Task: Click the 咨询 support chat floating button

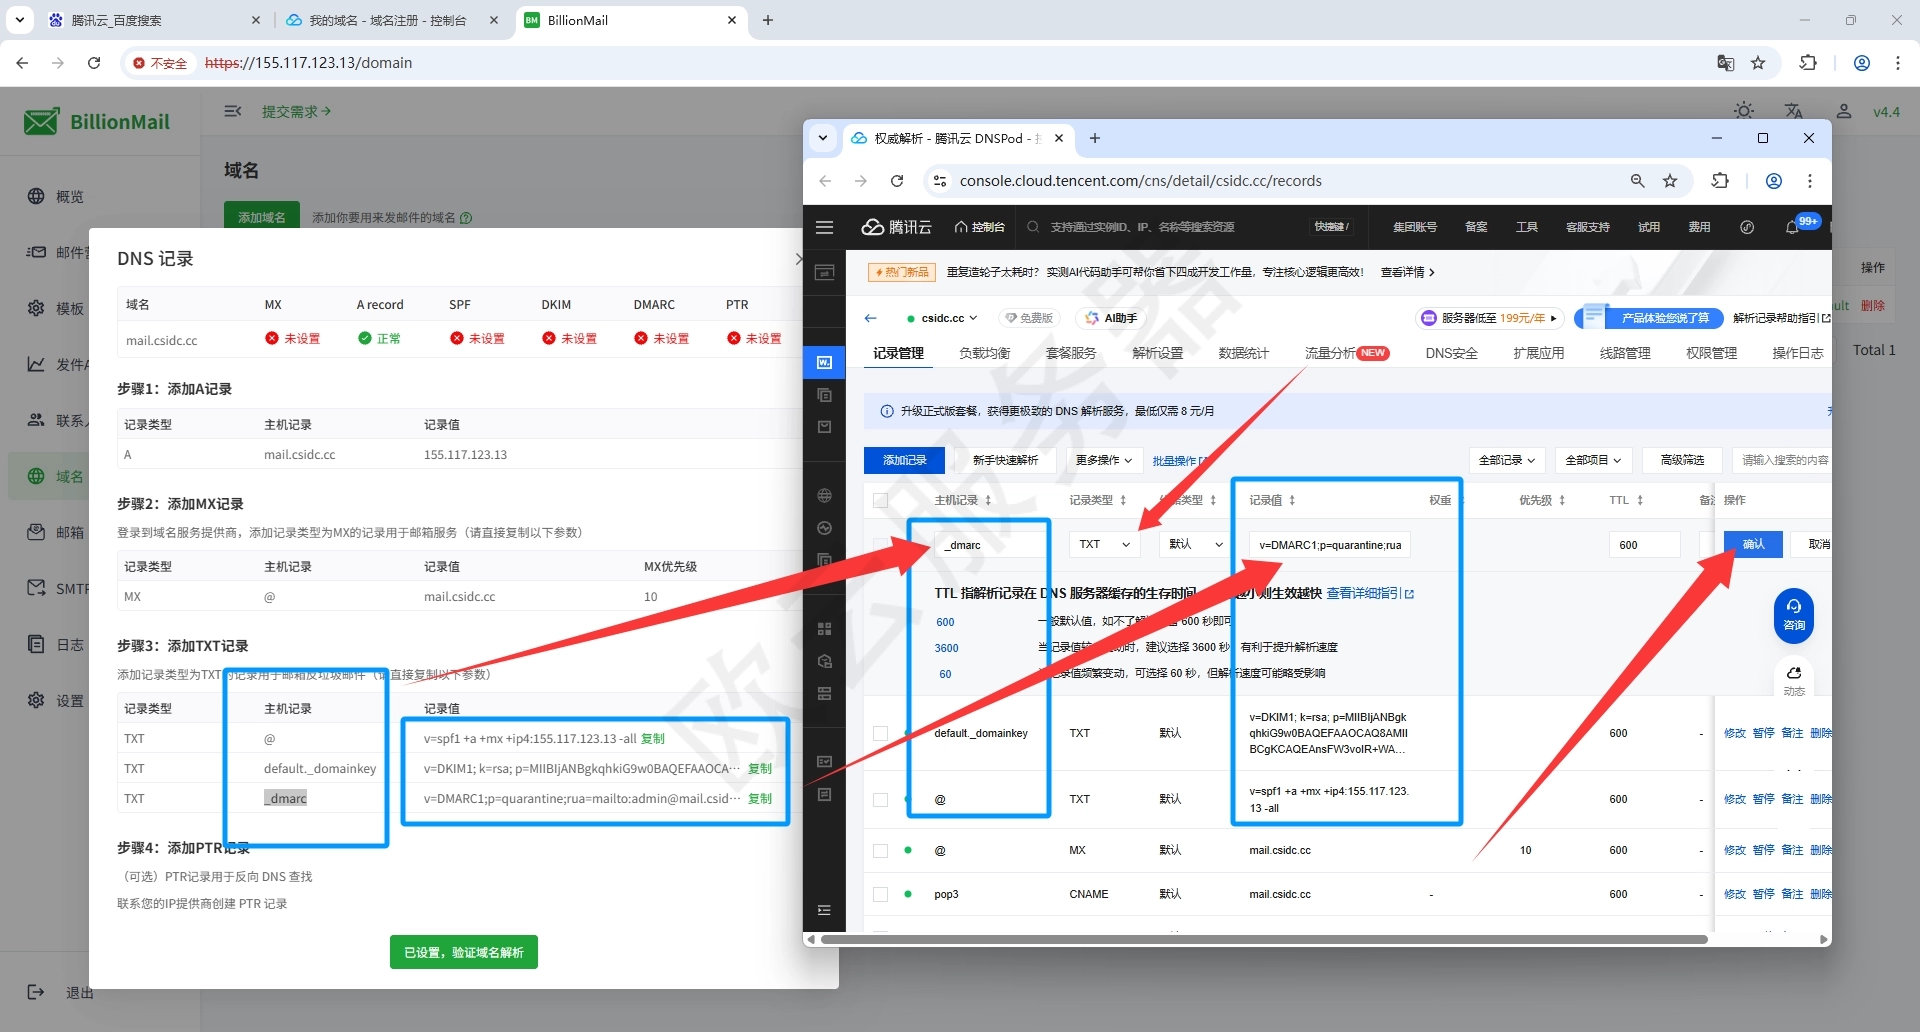Action: [1794, 615]
